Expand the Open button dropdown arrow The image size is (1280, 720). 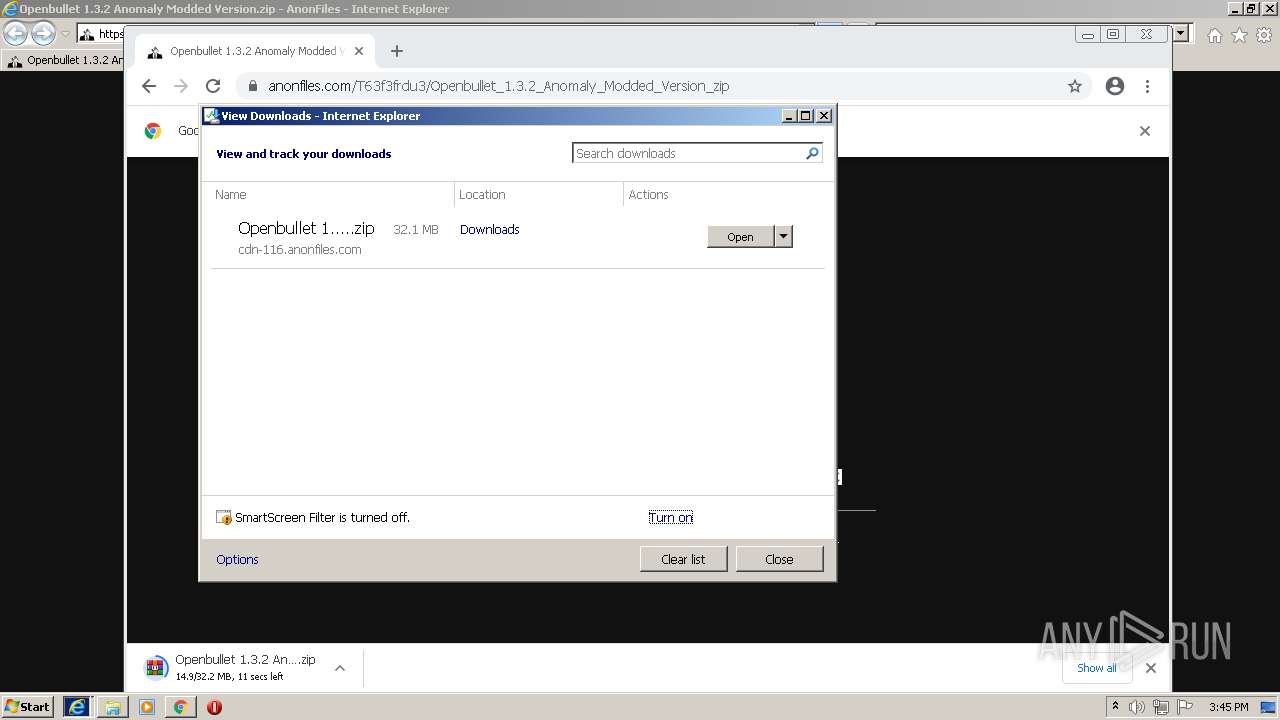[x=784, y=237]
